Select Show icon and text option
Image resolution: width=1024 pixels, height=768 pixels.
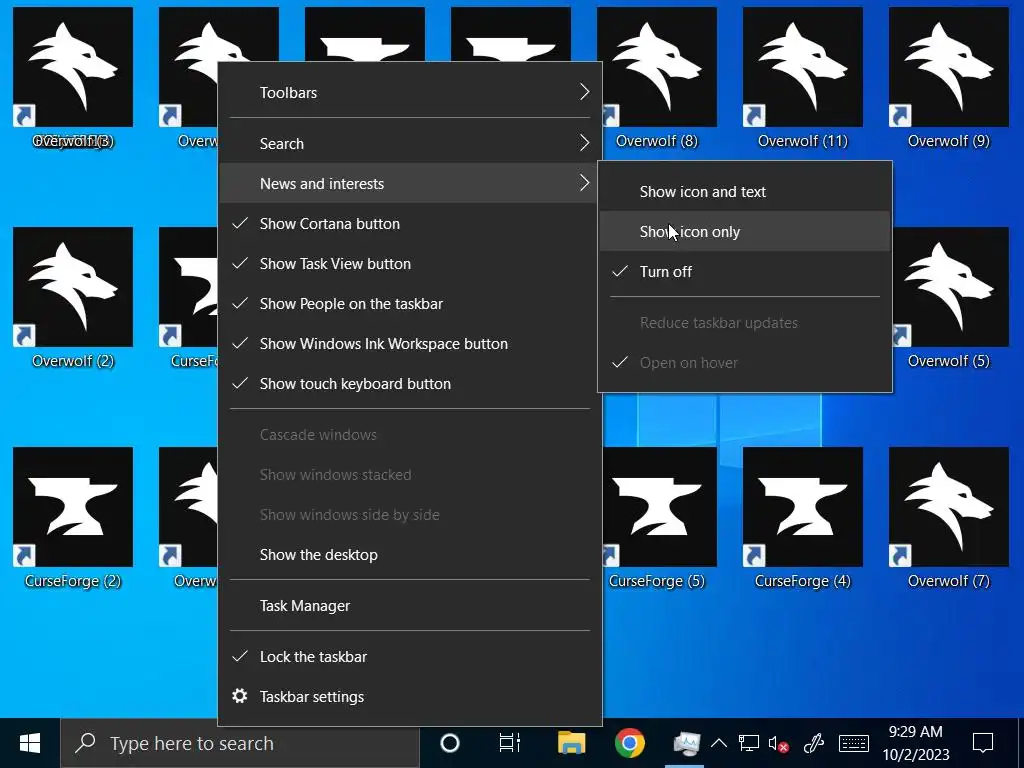(x=745, y=192)
